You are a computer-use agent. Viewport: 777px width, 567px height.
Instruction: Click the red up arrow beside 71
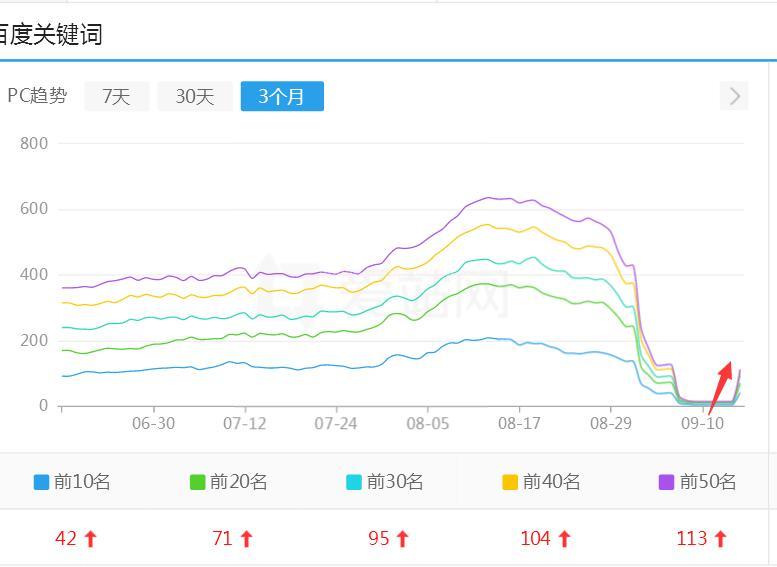point(246,539)
